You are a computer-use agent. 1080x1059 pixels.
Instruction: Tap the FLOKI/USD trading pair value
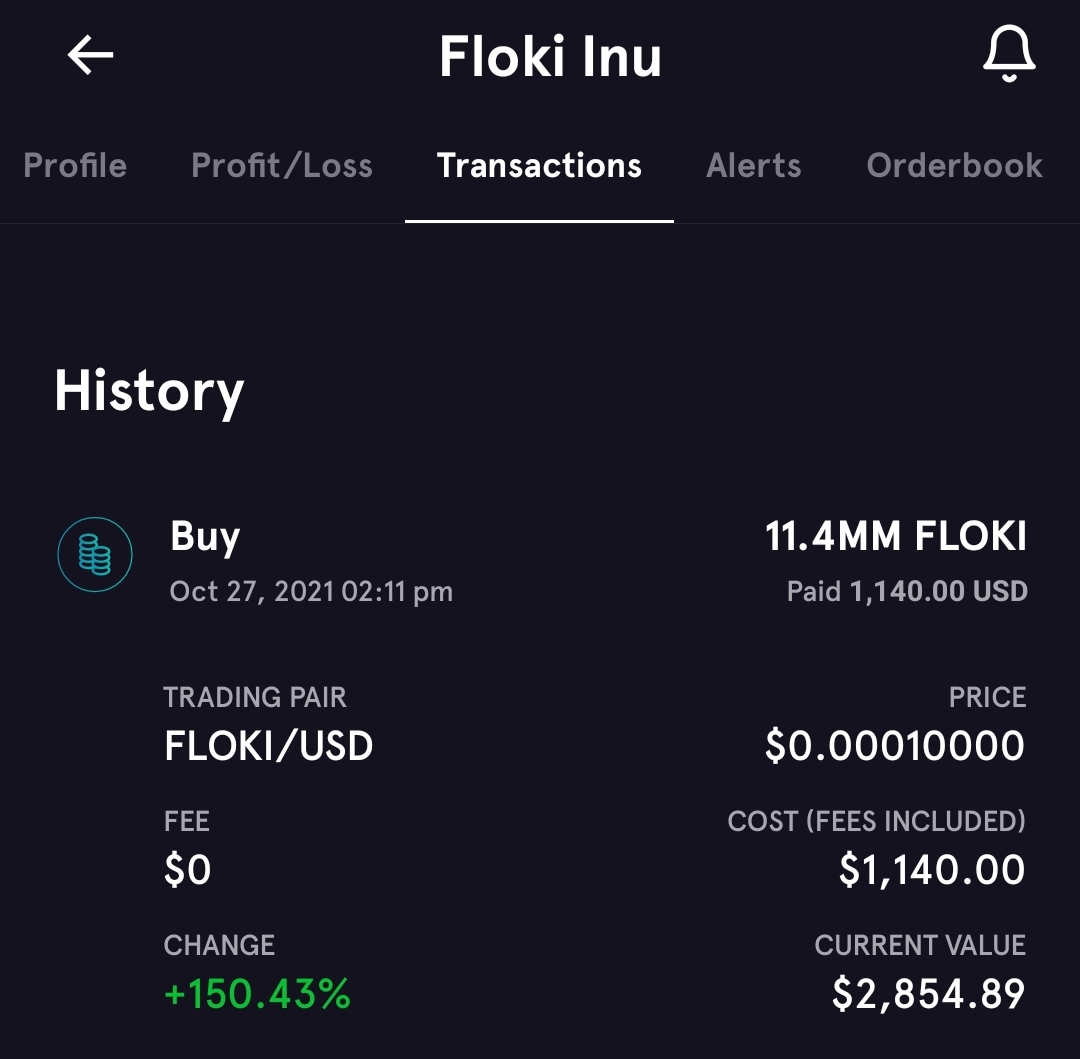tap(269, 746)
